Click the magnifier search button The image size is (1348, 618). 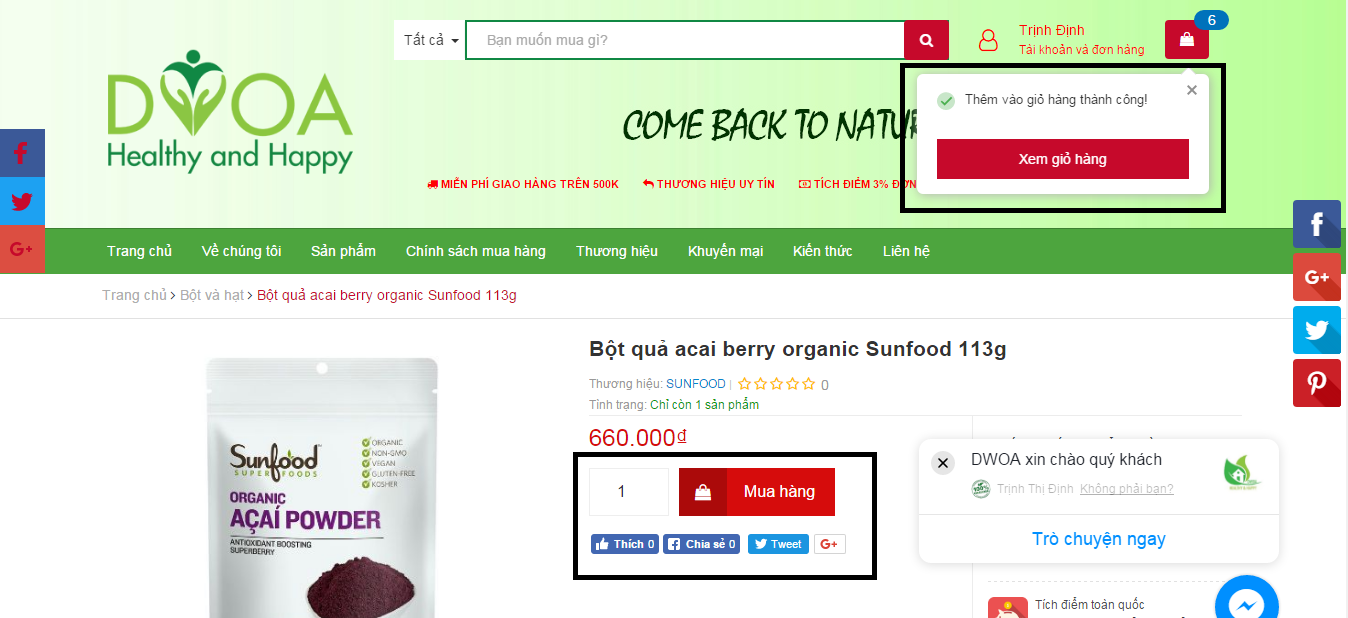click(926, 40)
